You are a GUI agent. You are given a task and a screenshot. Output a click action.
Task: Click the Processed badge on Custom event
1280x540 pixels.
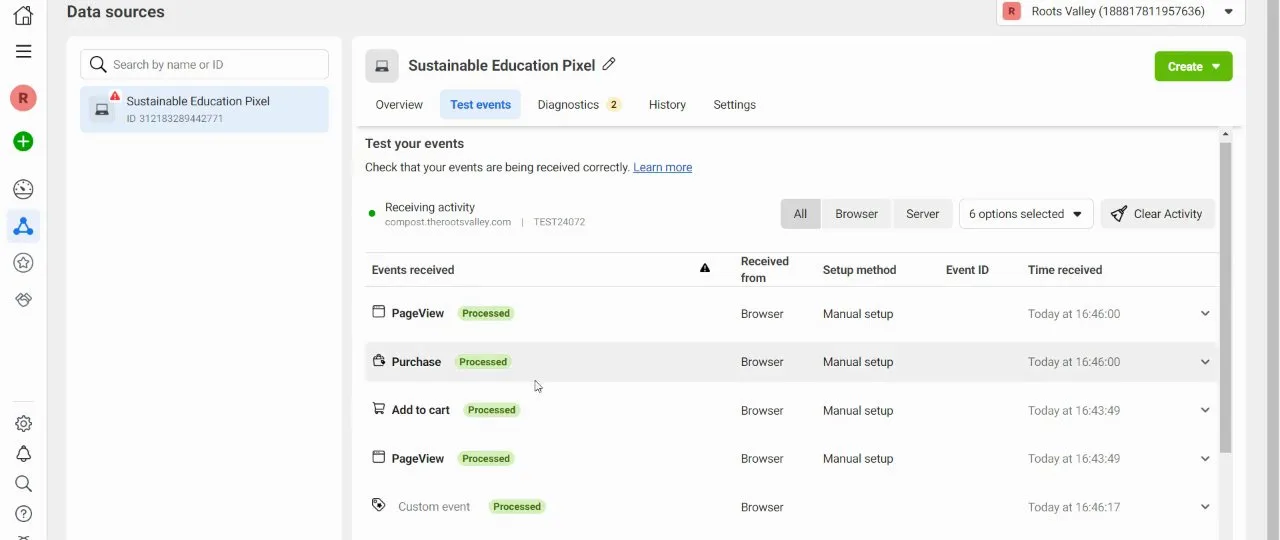[517, 507]
